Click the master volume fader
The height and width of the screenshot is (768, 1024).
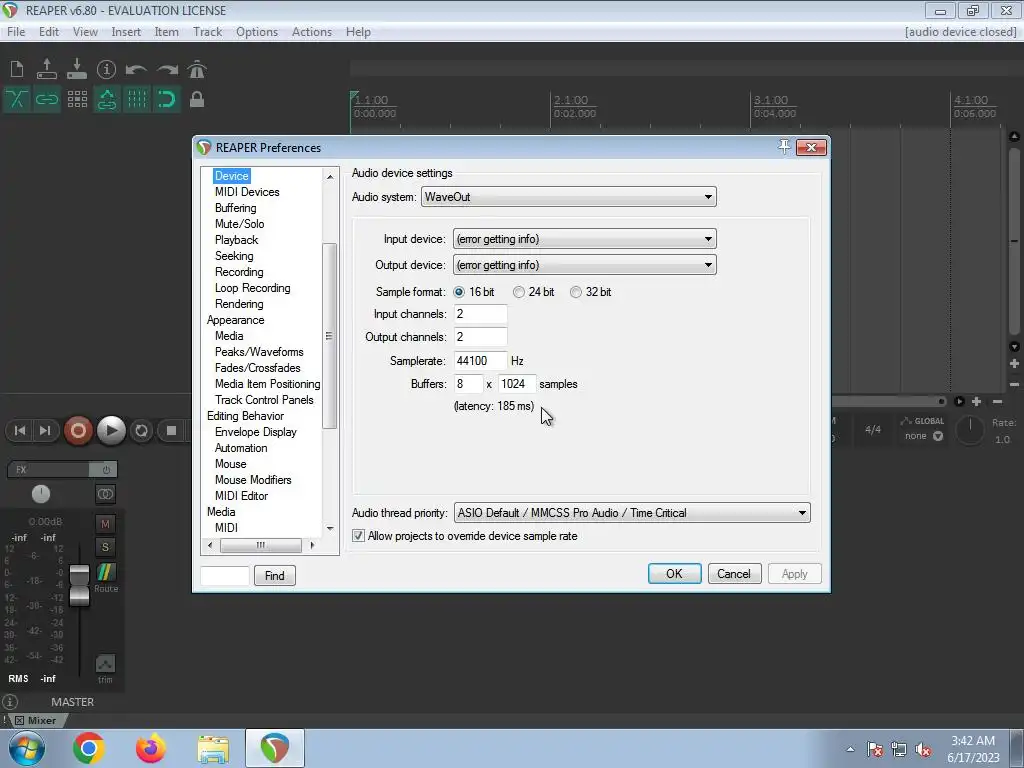(x=79, y=585)
